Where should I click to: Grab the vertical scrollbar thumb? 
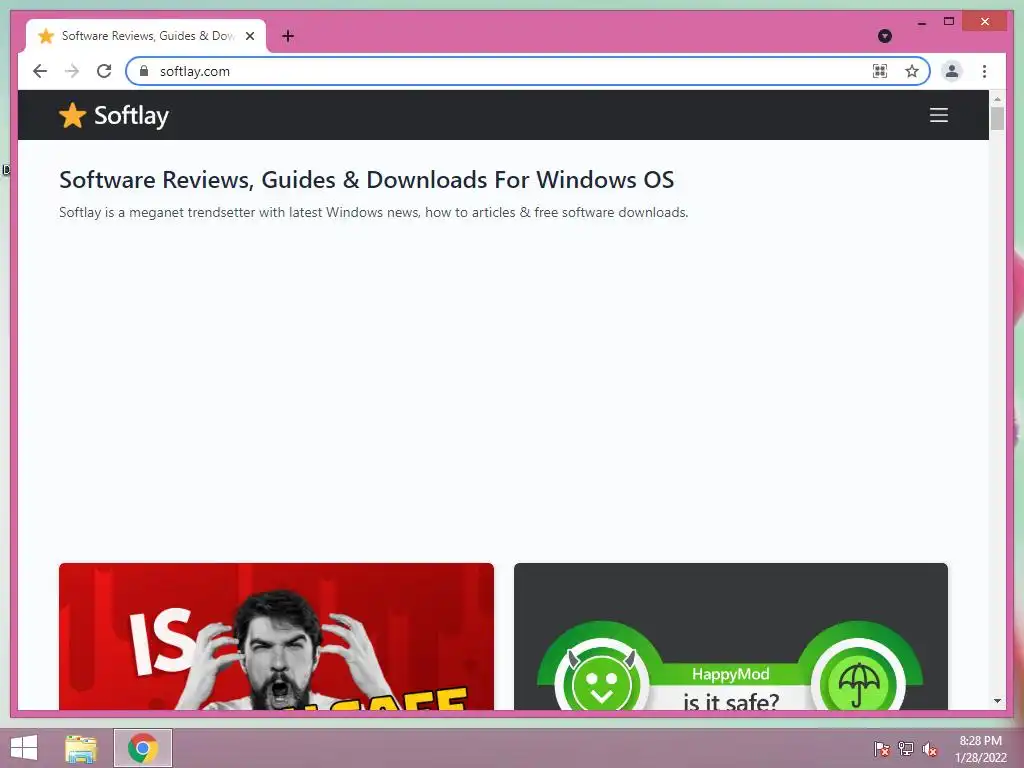click(997, 119)
